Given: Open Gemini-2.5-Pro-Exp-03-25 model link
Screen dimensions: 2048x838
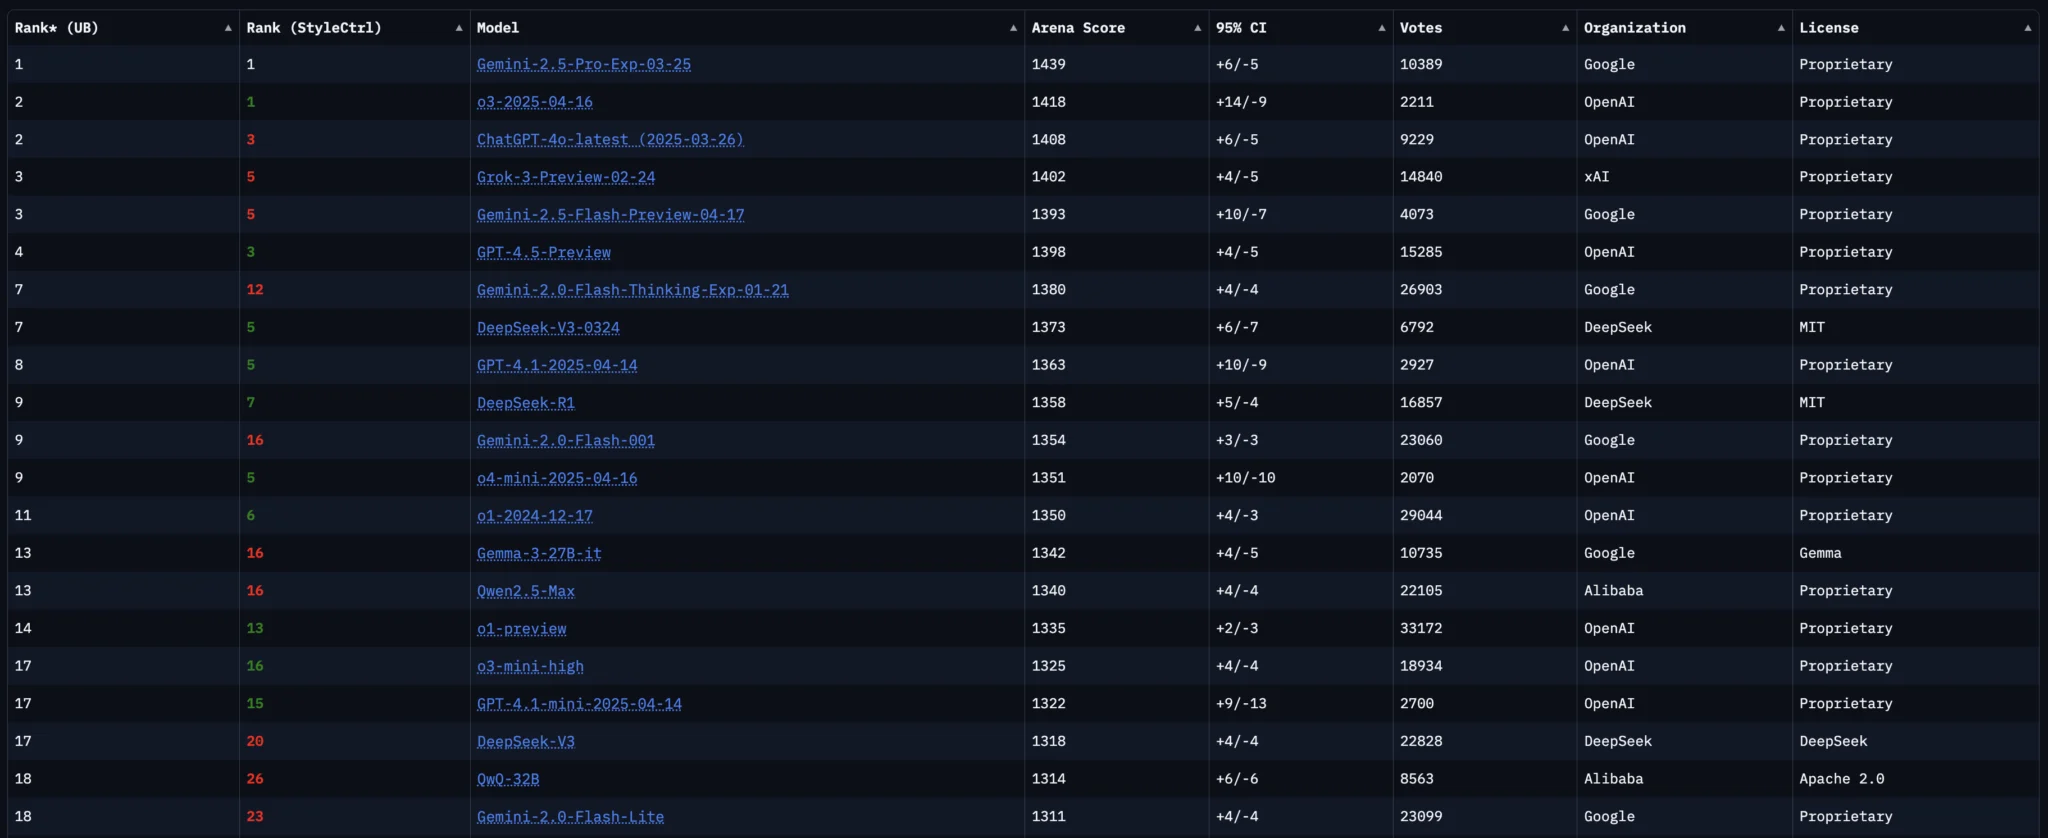Looking at the screenshot, I should (584, 64).
